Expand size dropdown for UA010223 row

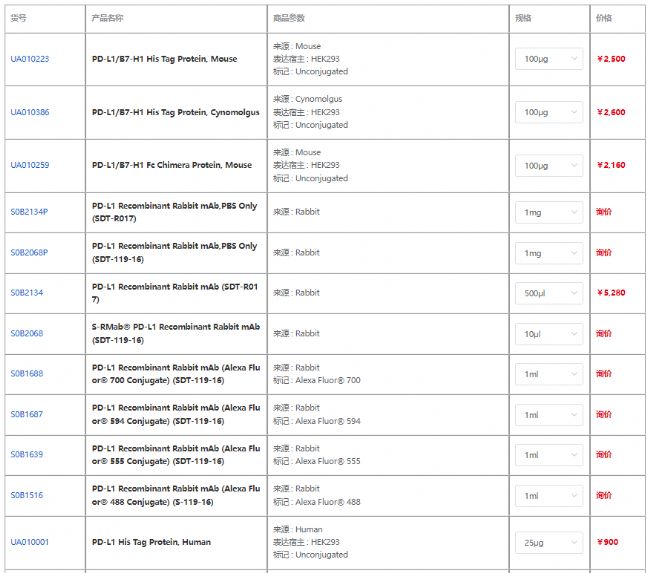click(549, 59)
